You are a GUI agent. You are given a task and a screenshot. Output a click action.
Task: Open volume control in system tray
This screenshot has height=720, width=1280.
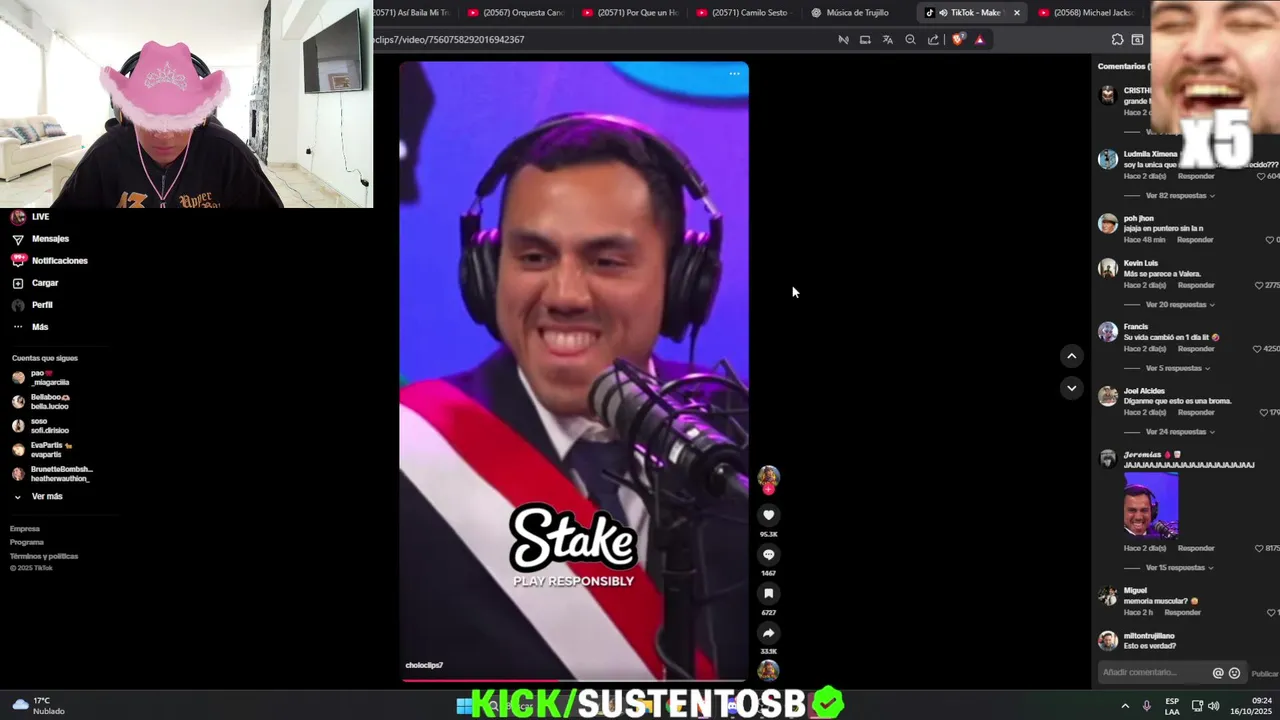click(x=1213, y=706)
